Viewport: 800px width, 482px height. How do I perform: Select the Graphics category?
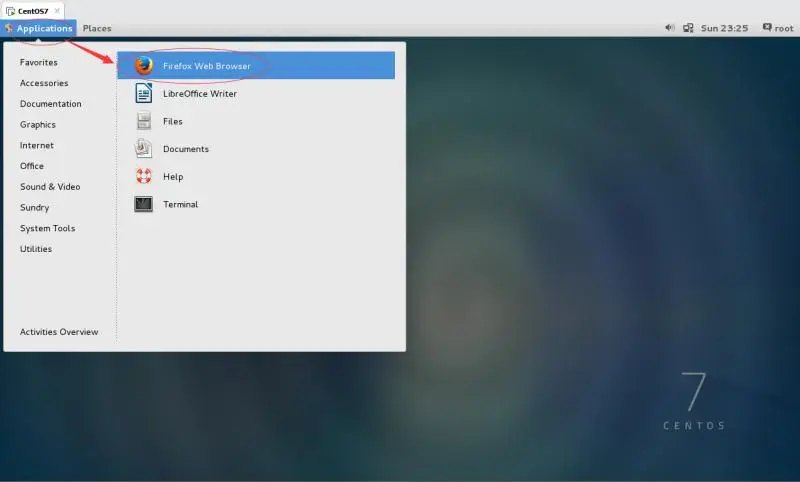(38, 124)
